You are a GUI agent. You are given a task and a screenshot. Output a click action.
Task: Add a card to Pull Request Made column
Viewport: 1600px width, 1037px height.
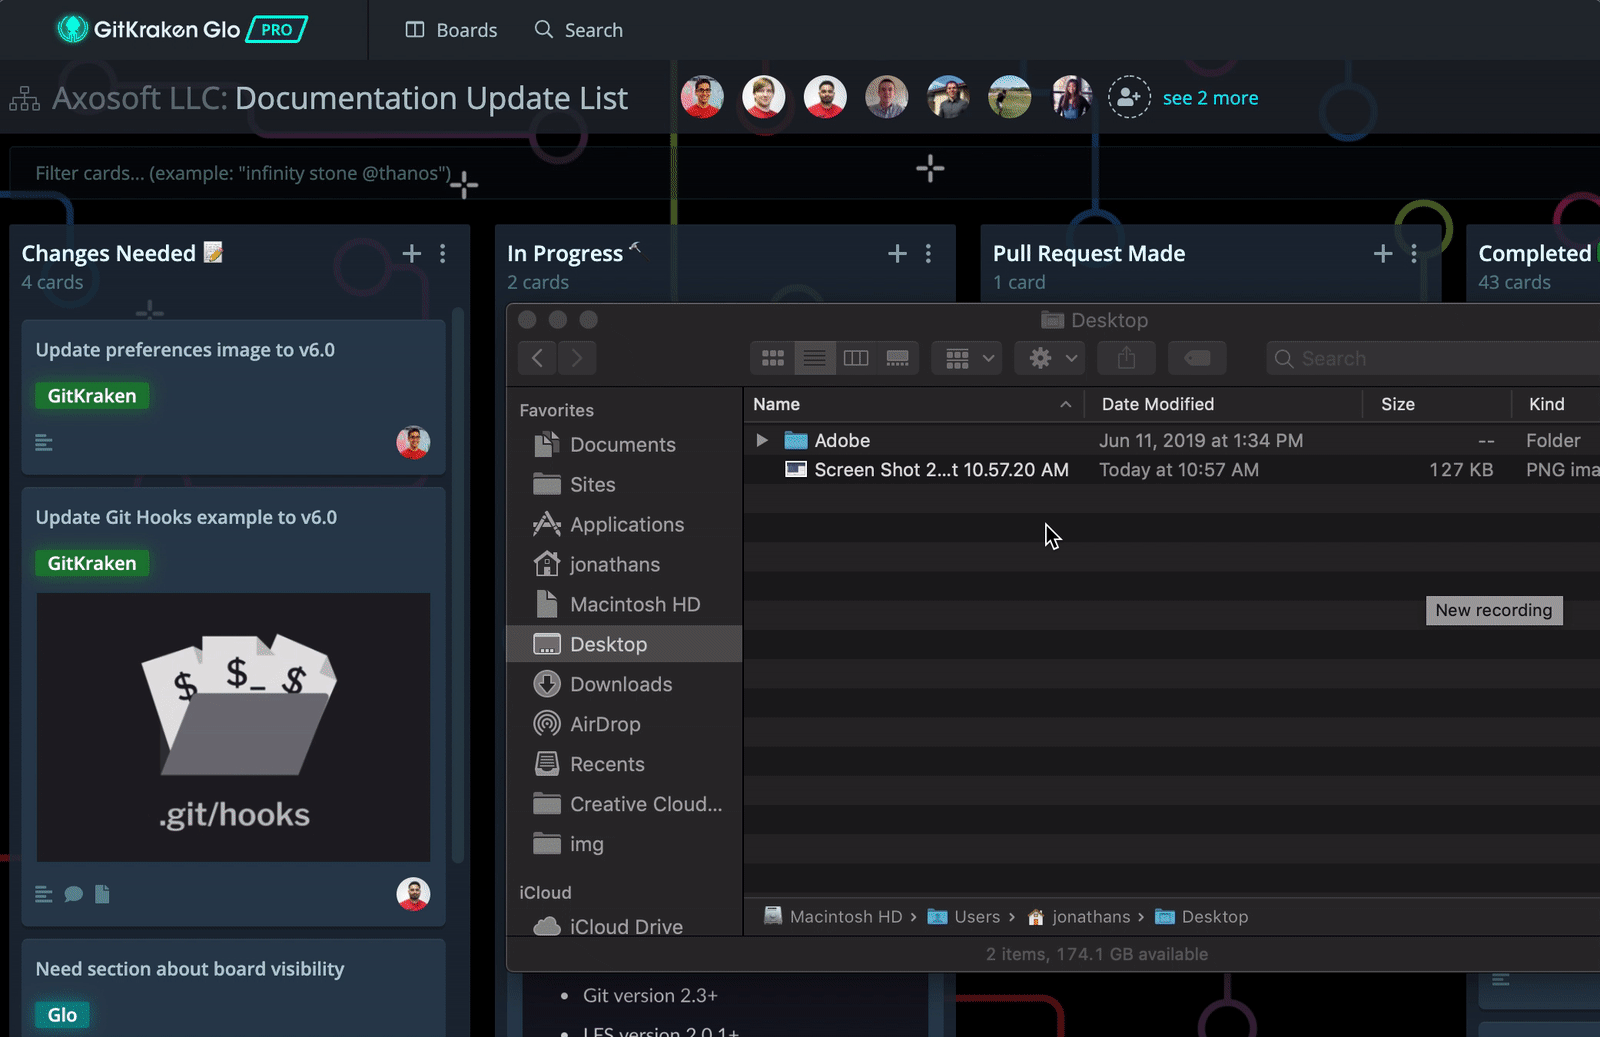[x=1383, y=253]
